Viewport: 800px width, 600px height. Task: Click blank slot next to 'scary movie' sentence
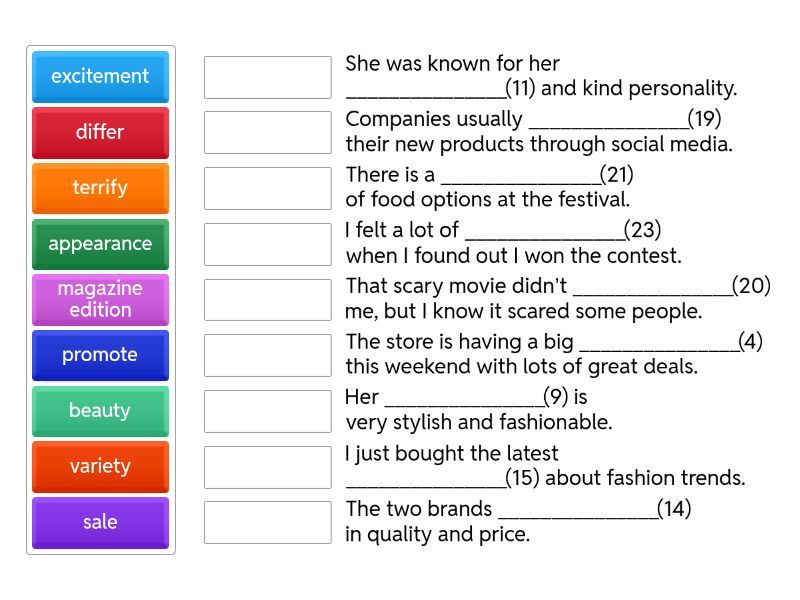(267, 299)
